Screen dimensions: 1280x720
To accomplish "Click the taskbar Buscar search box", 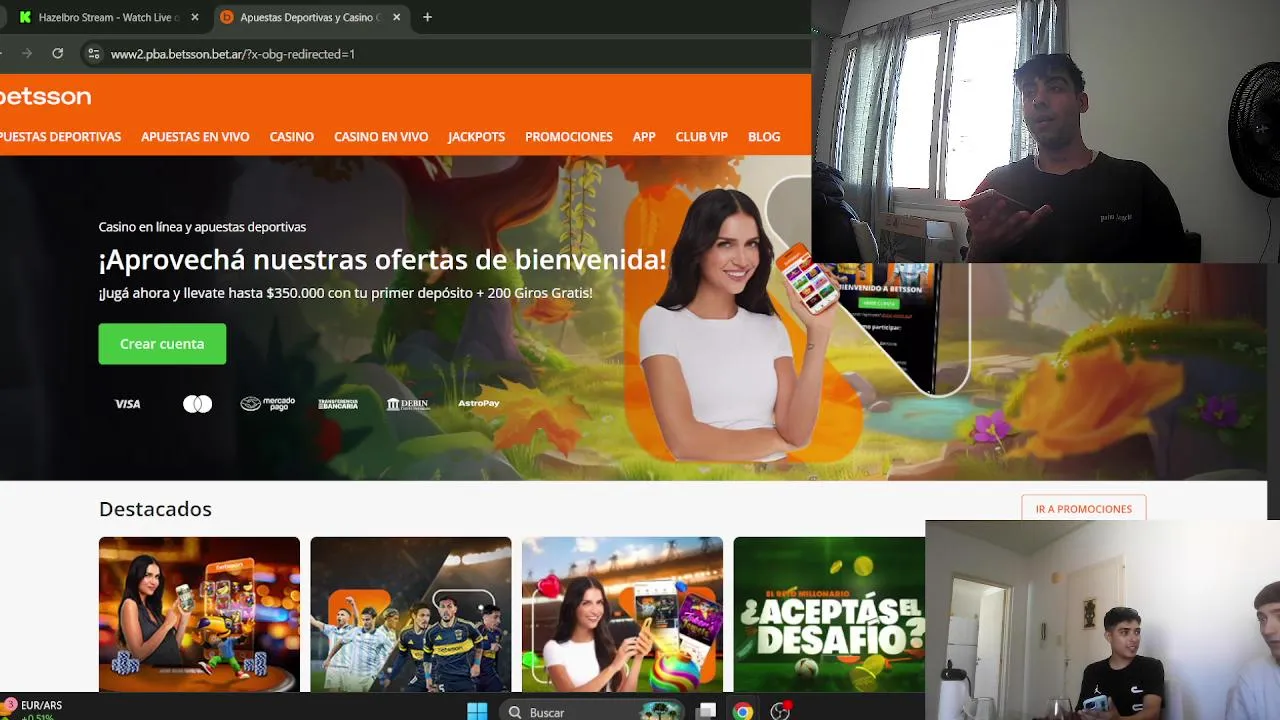I will tap(593, 711).
